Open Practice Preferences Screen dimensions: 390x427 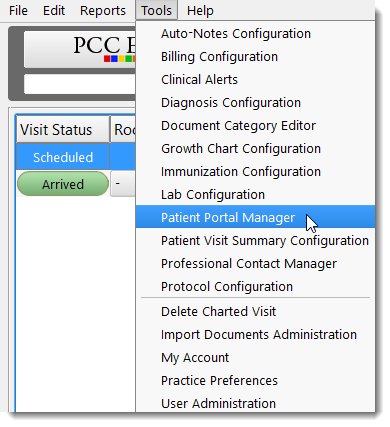[x=255, y=381]
